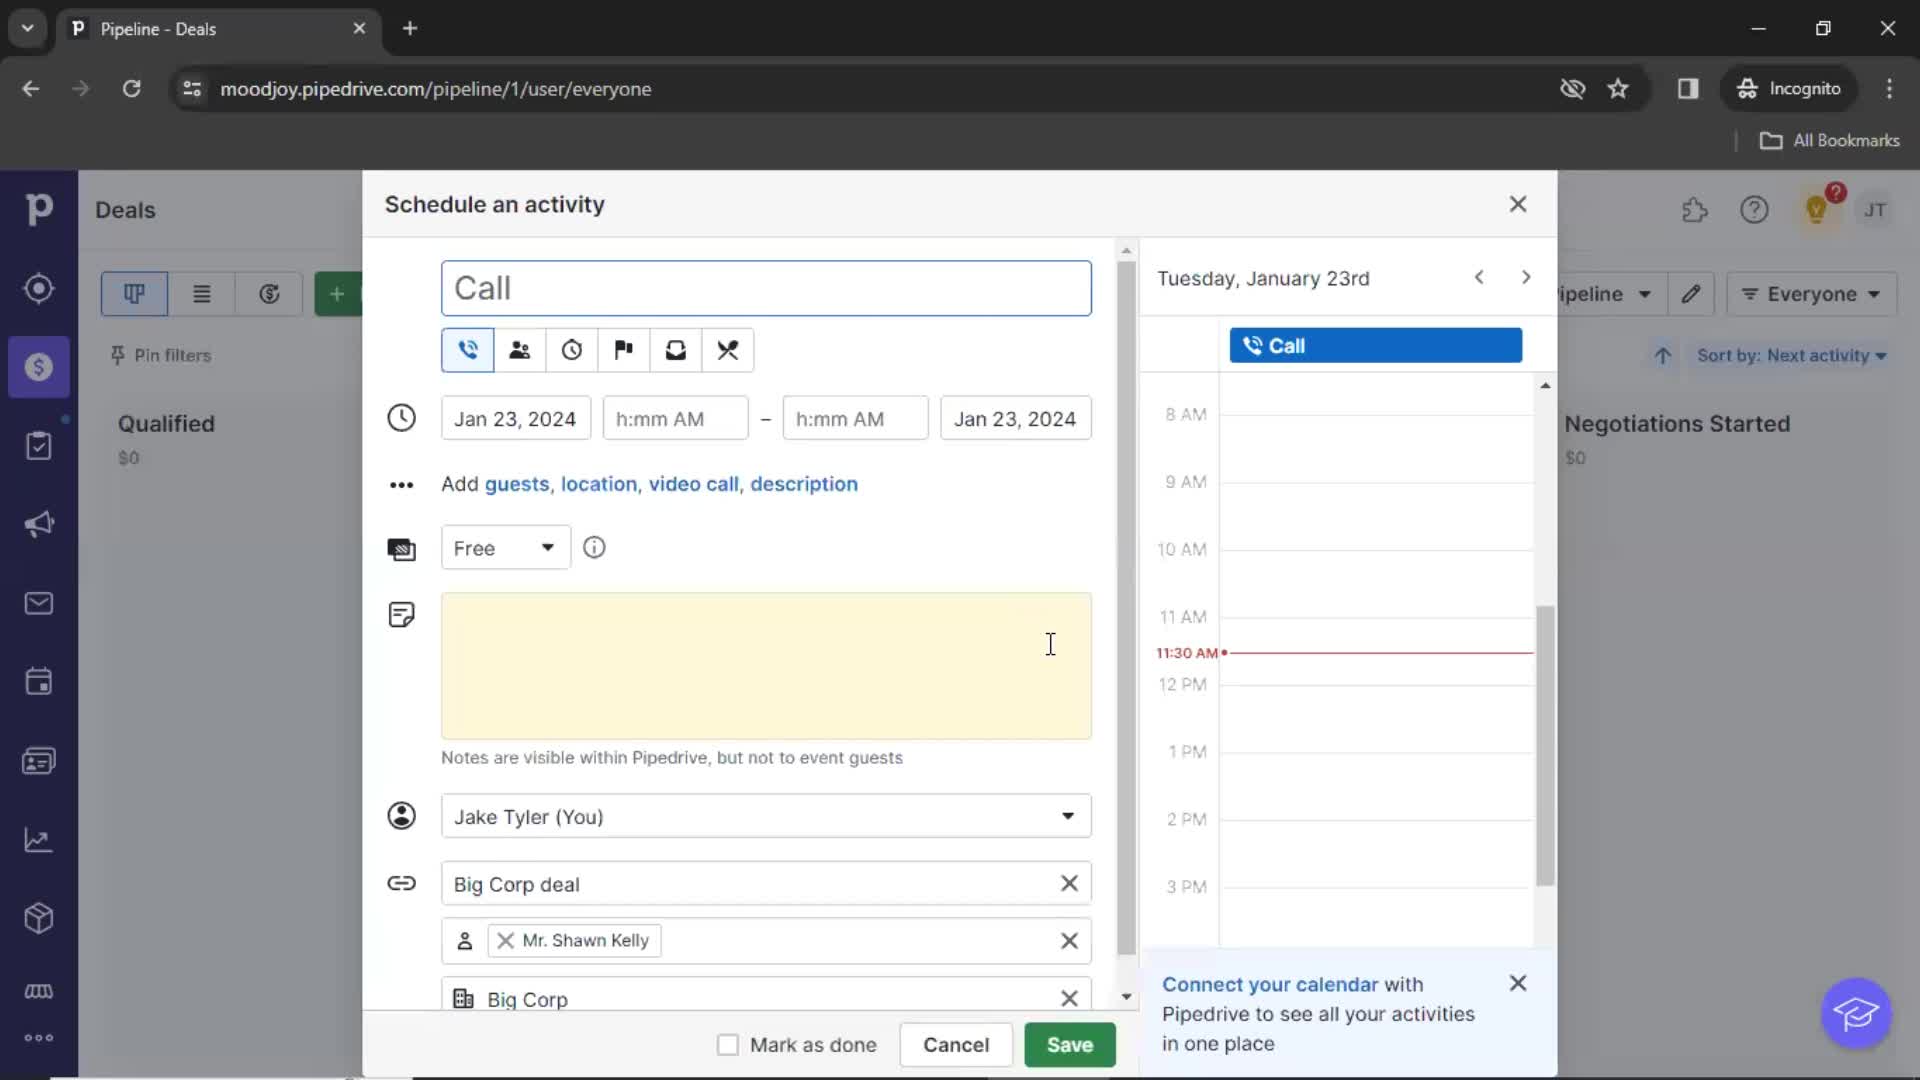The height and width of the screenshot is (1080, 1920).
Task: Remove Mr. Shawn Kelly contact tag
Action: click(x=505, y=940)
